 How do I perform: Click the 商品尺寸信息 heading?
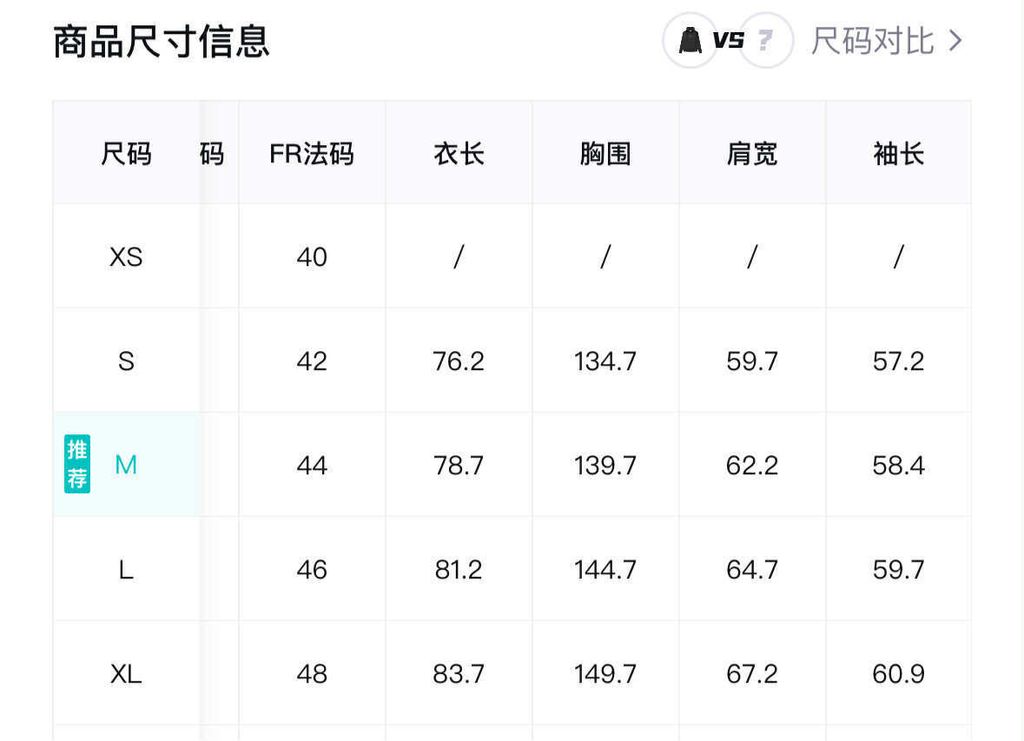[x=161, y=42]
